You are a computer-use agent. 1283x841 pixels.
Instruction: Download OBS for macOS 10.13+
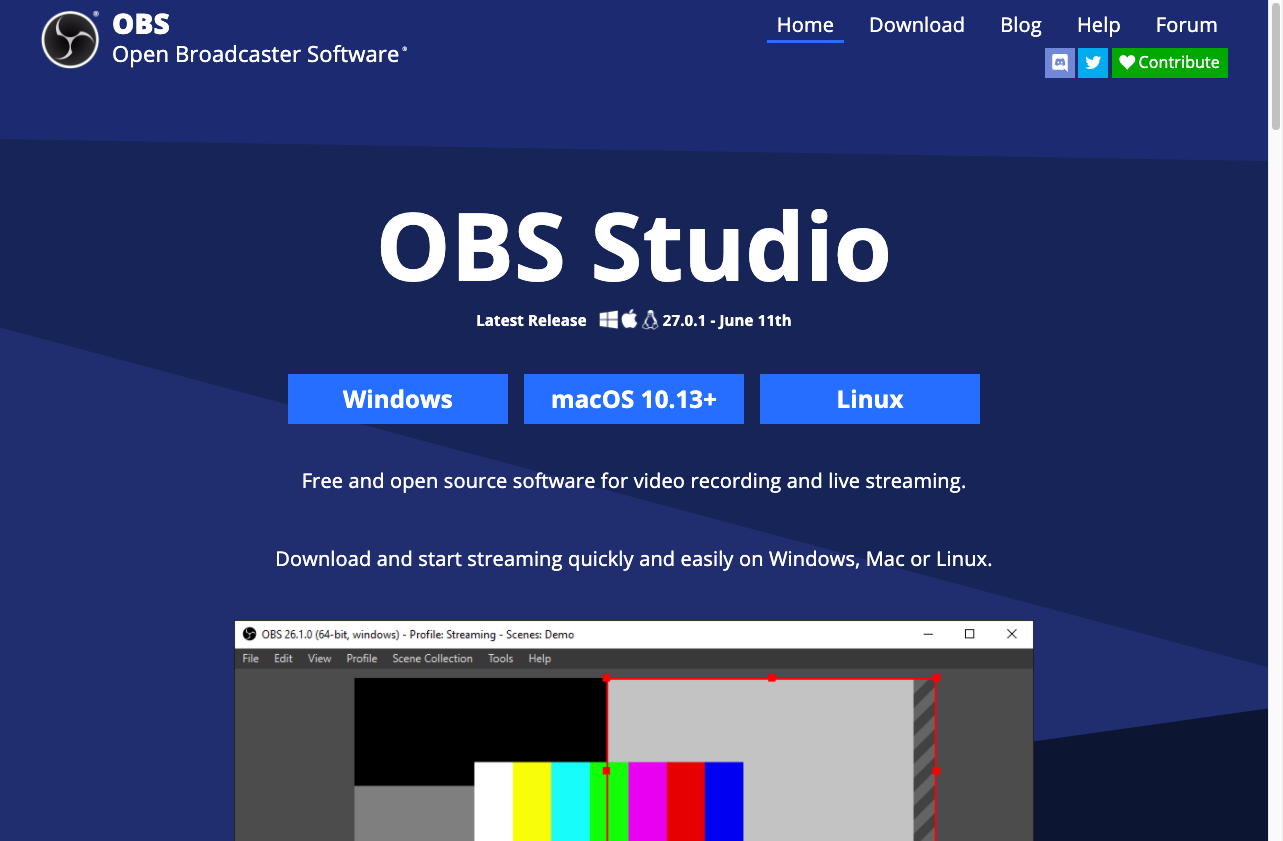click(x=634, y=399)
